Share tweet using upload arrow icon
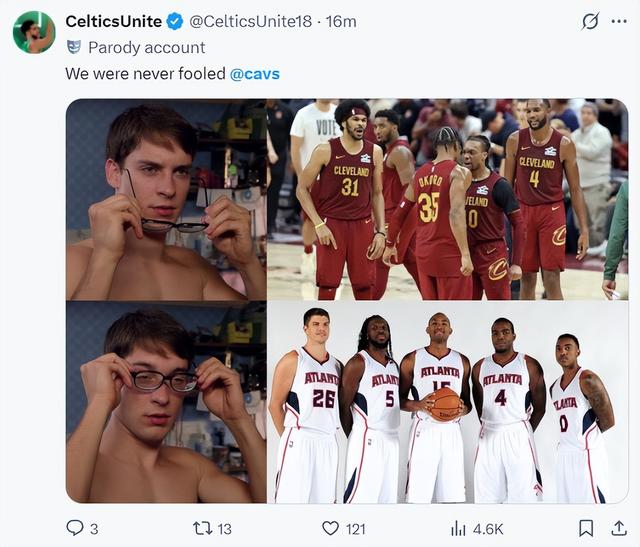 [619, 528]
